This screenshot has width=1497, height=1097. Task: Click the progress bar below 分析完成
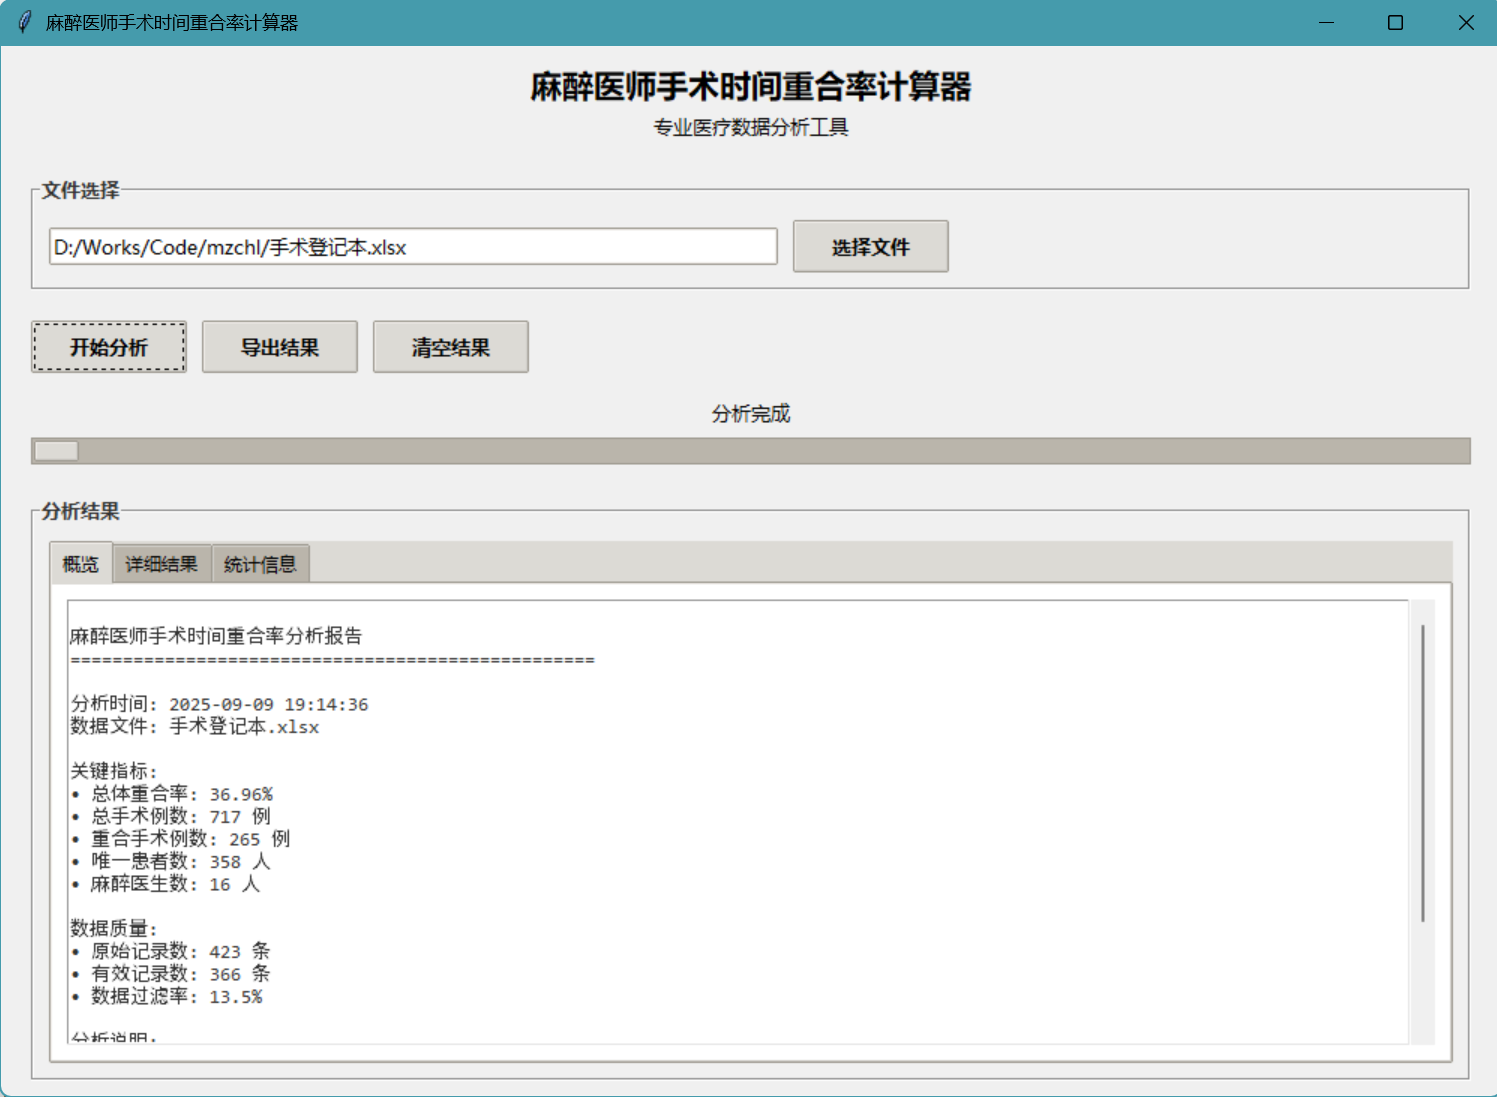coord(748,451)
